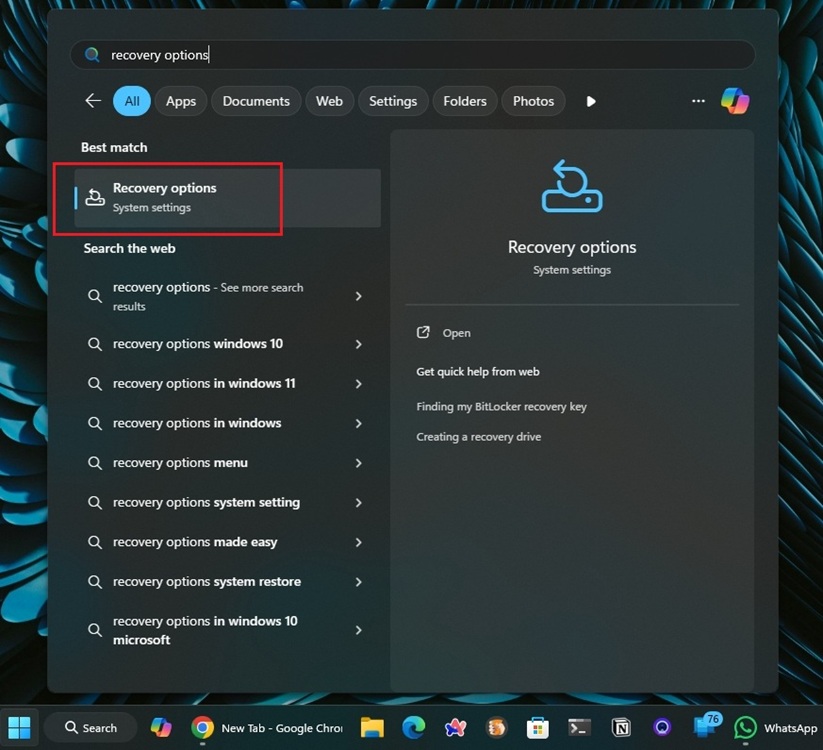Screen dimensions: 823x750
Task: Open Finding my BitLocker recovery key
Action: coord(501,406)
